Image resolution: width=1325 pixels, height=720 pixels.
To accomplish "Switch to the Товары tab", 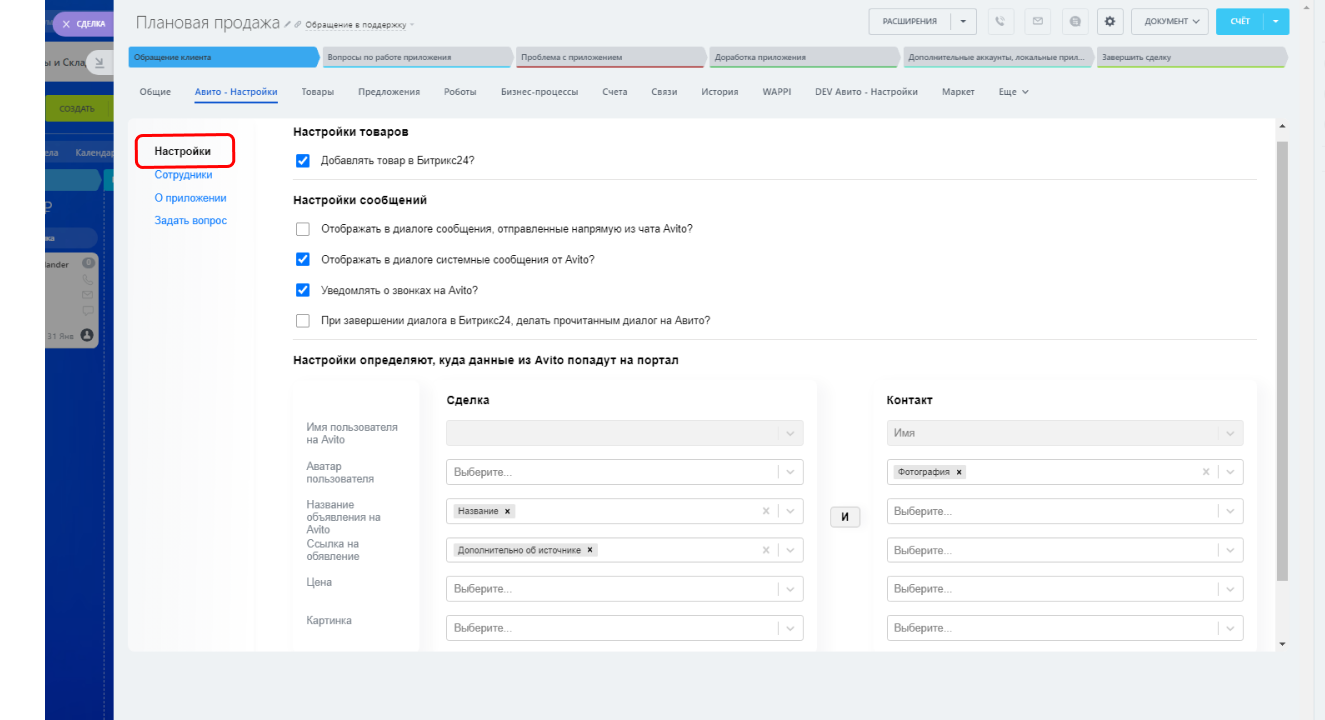I will (318, 92).
